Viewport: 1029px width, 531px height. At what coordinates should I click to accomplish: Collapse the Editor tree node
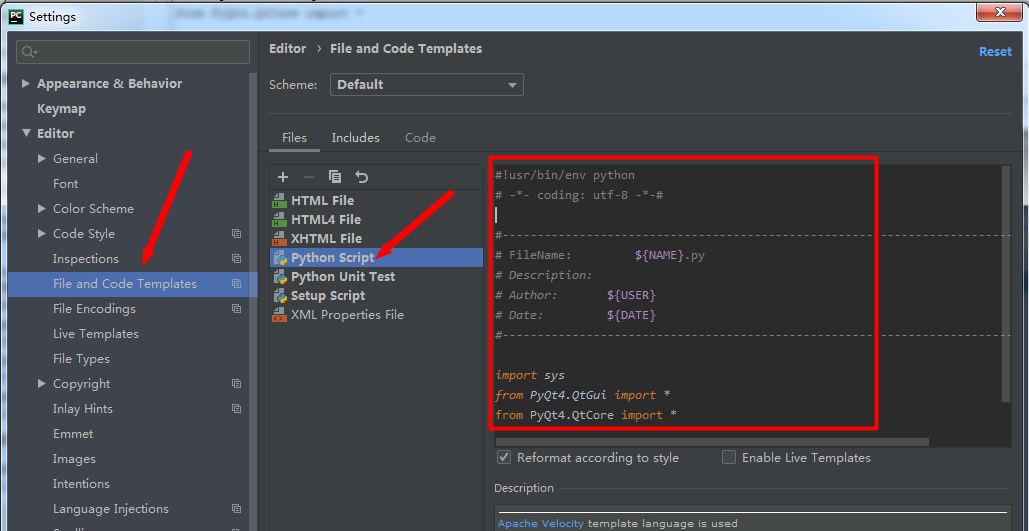point(26,134)
